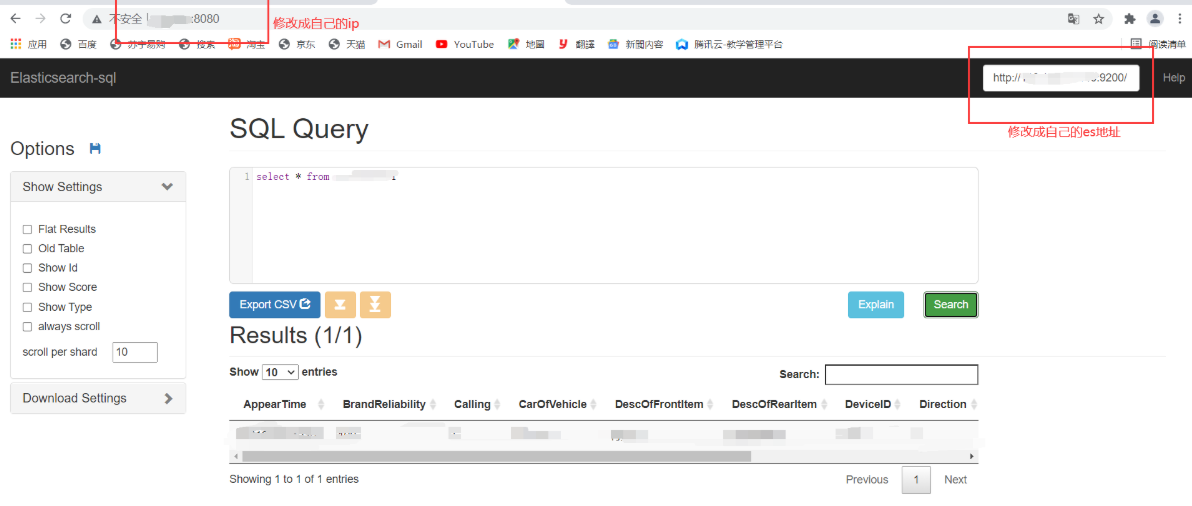Screen dimensions: 1192x506
Task: Click the 不安全 not-secure warning icon
Action: click(x=97, y=18)
